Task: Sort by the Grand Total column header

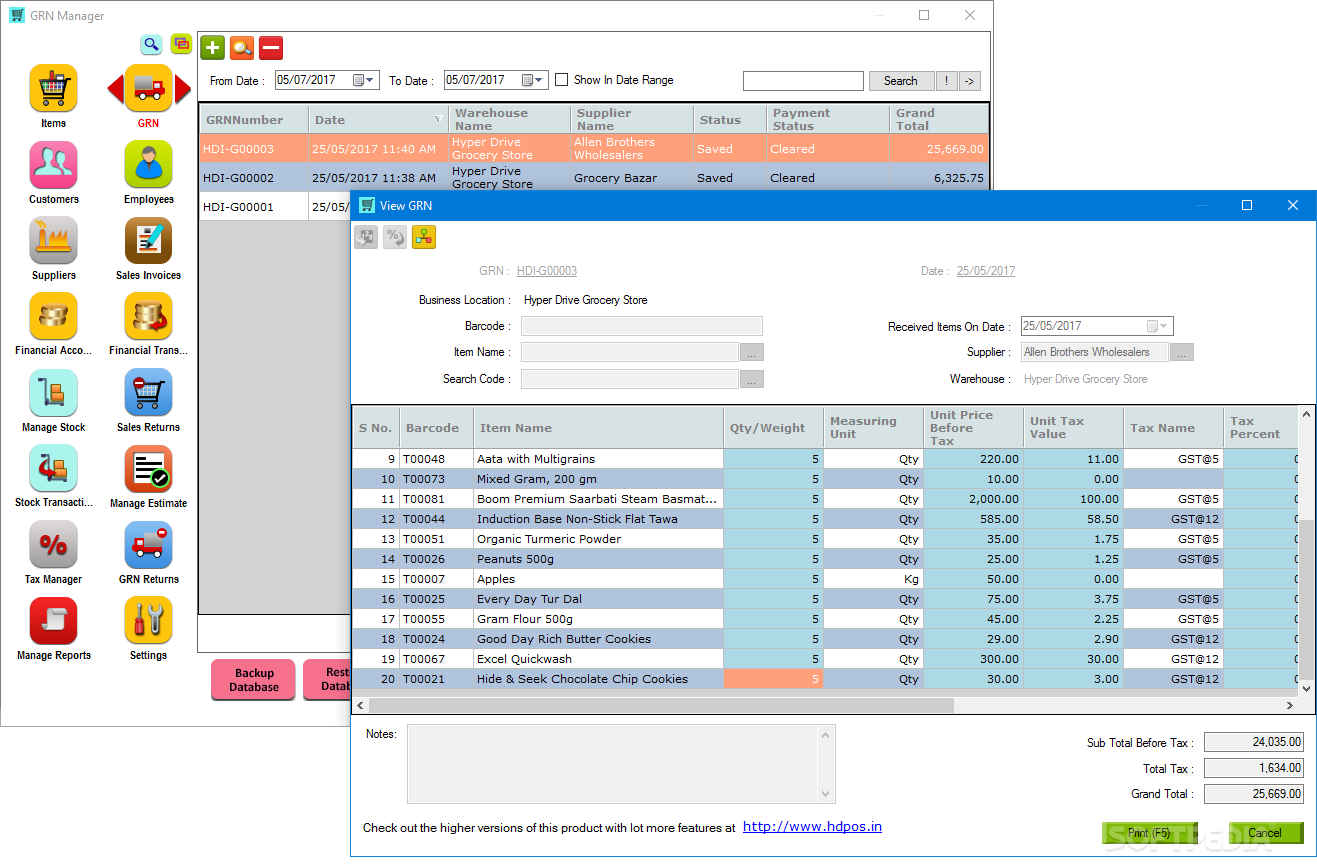Action: (938, 120)
